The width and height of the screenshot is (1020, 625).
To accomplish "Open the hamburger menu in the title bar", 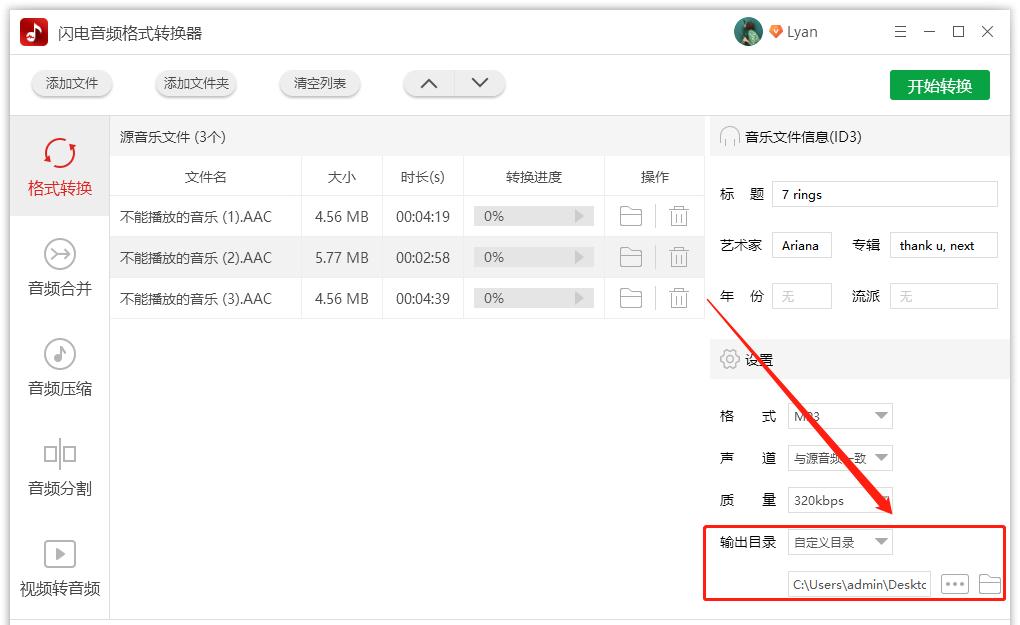I will [900, 31].
